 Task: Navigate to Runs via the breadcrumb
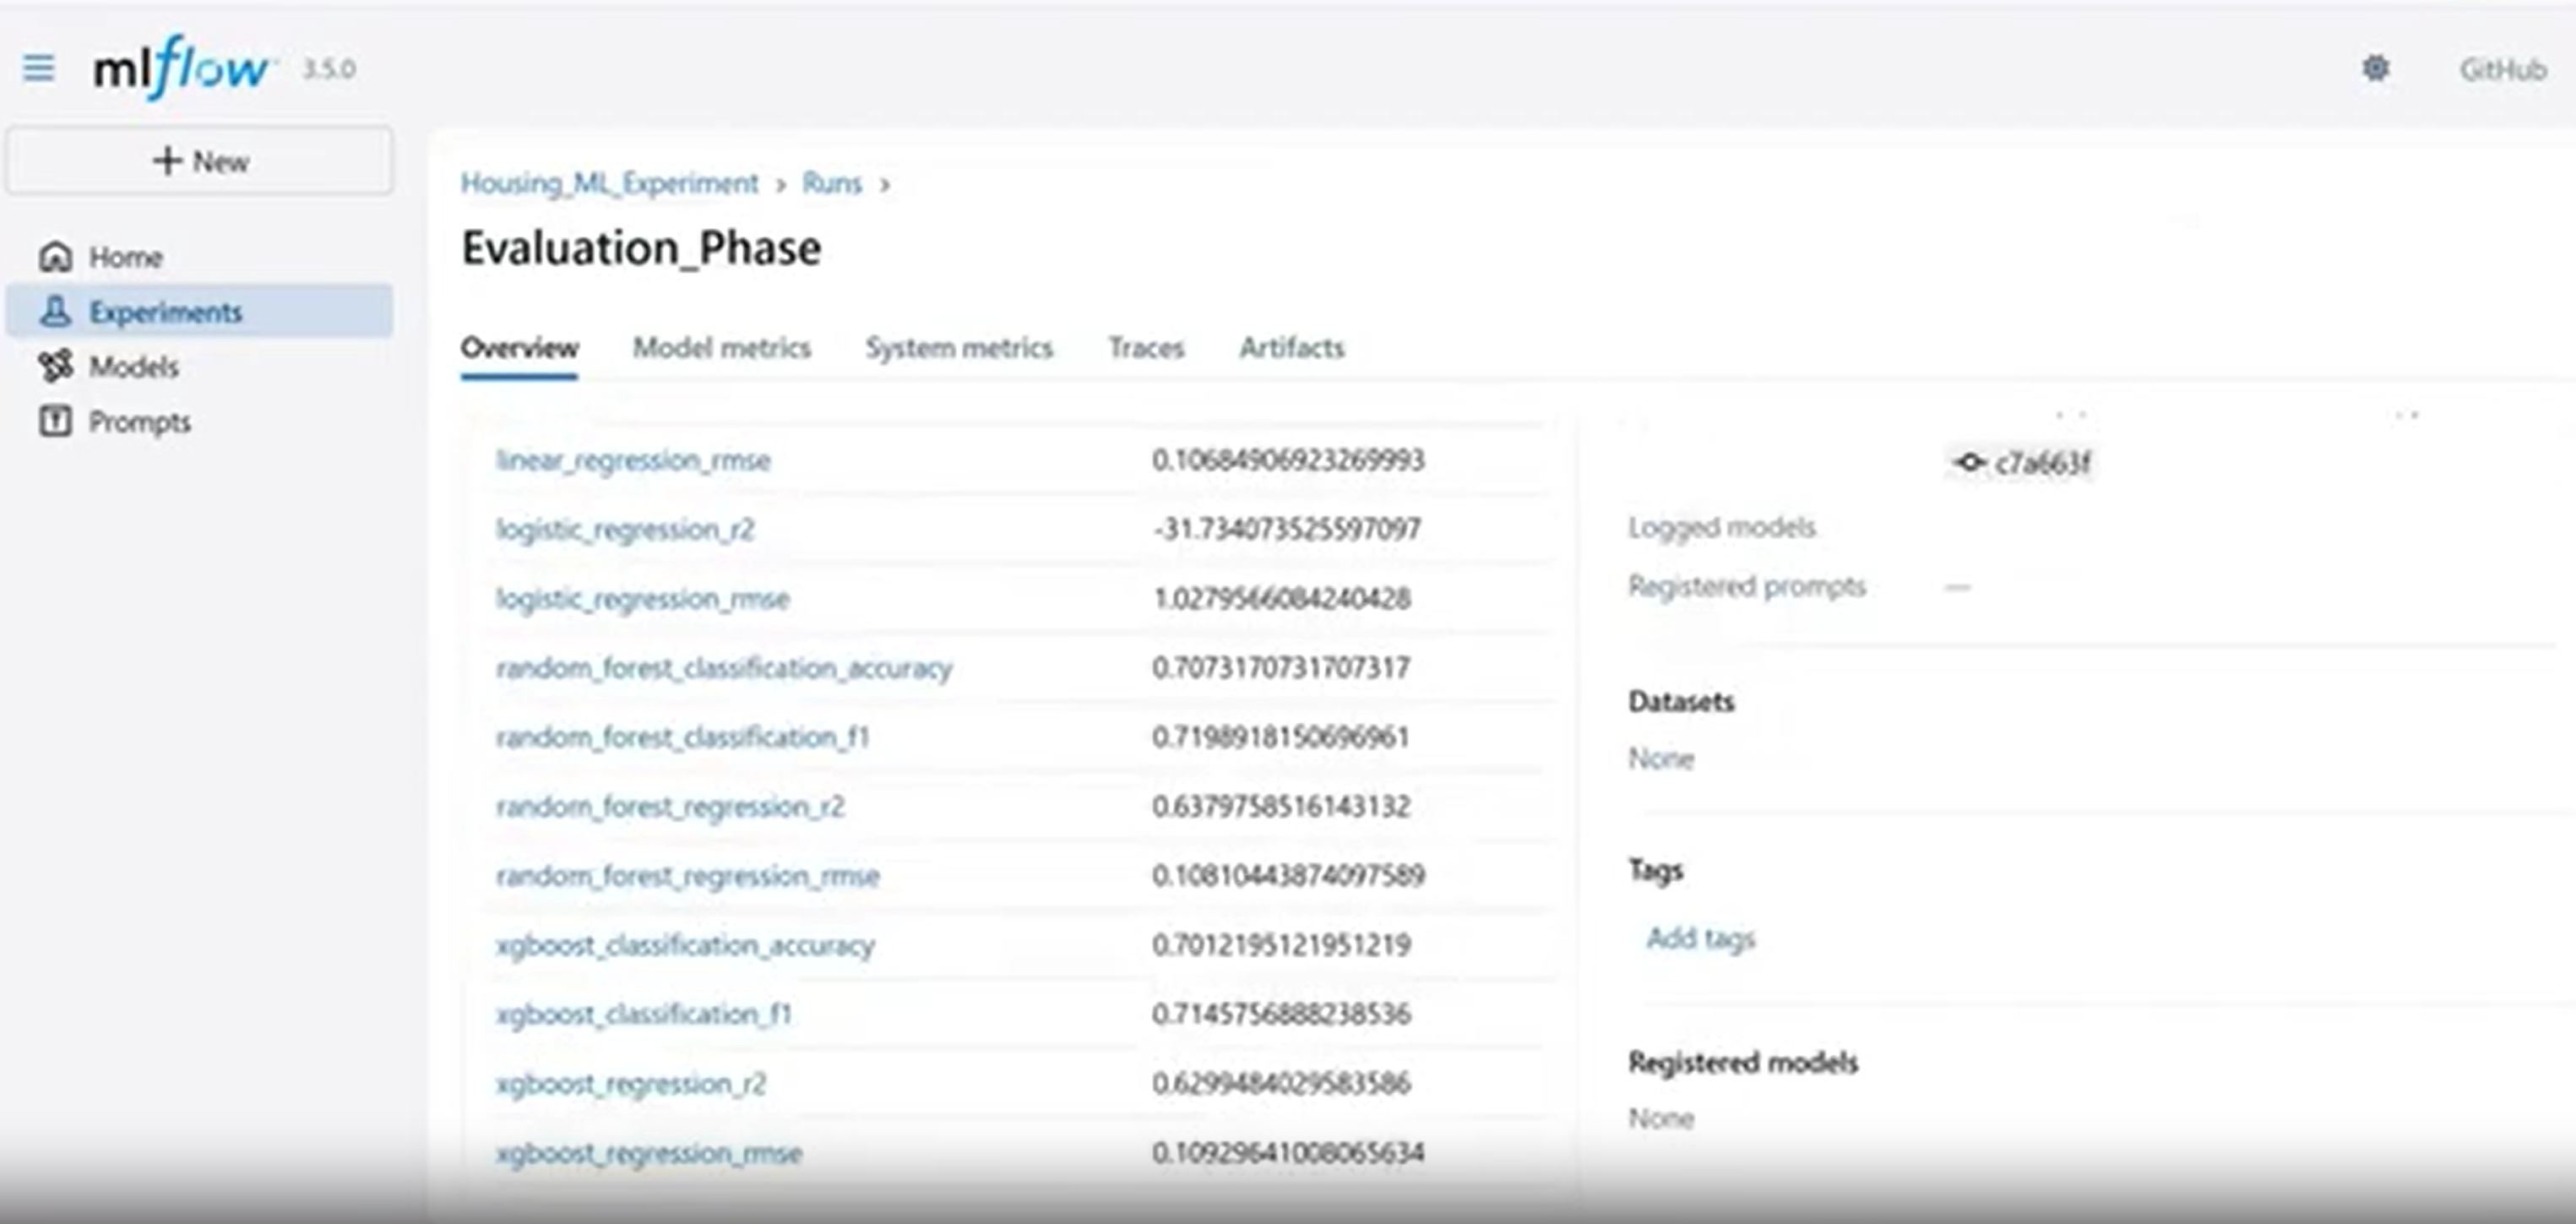point(830,184)
